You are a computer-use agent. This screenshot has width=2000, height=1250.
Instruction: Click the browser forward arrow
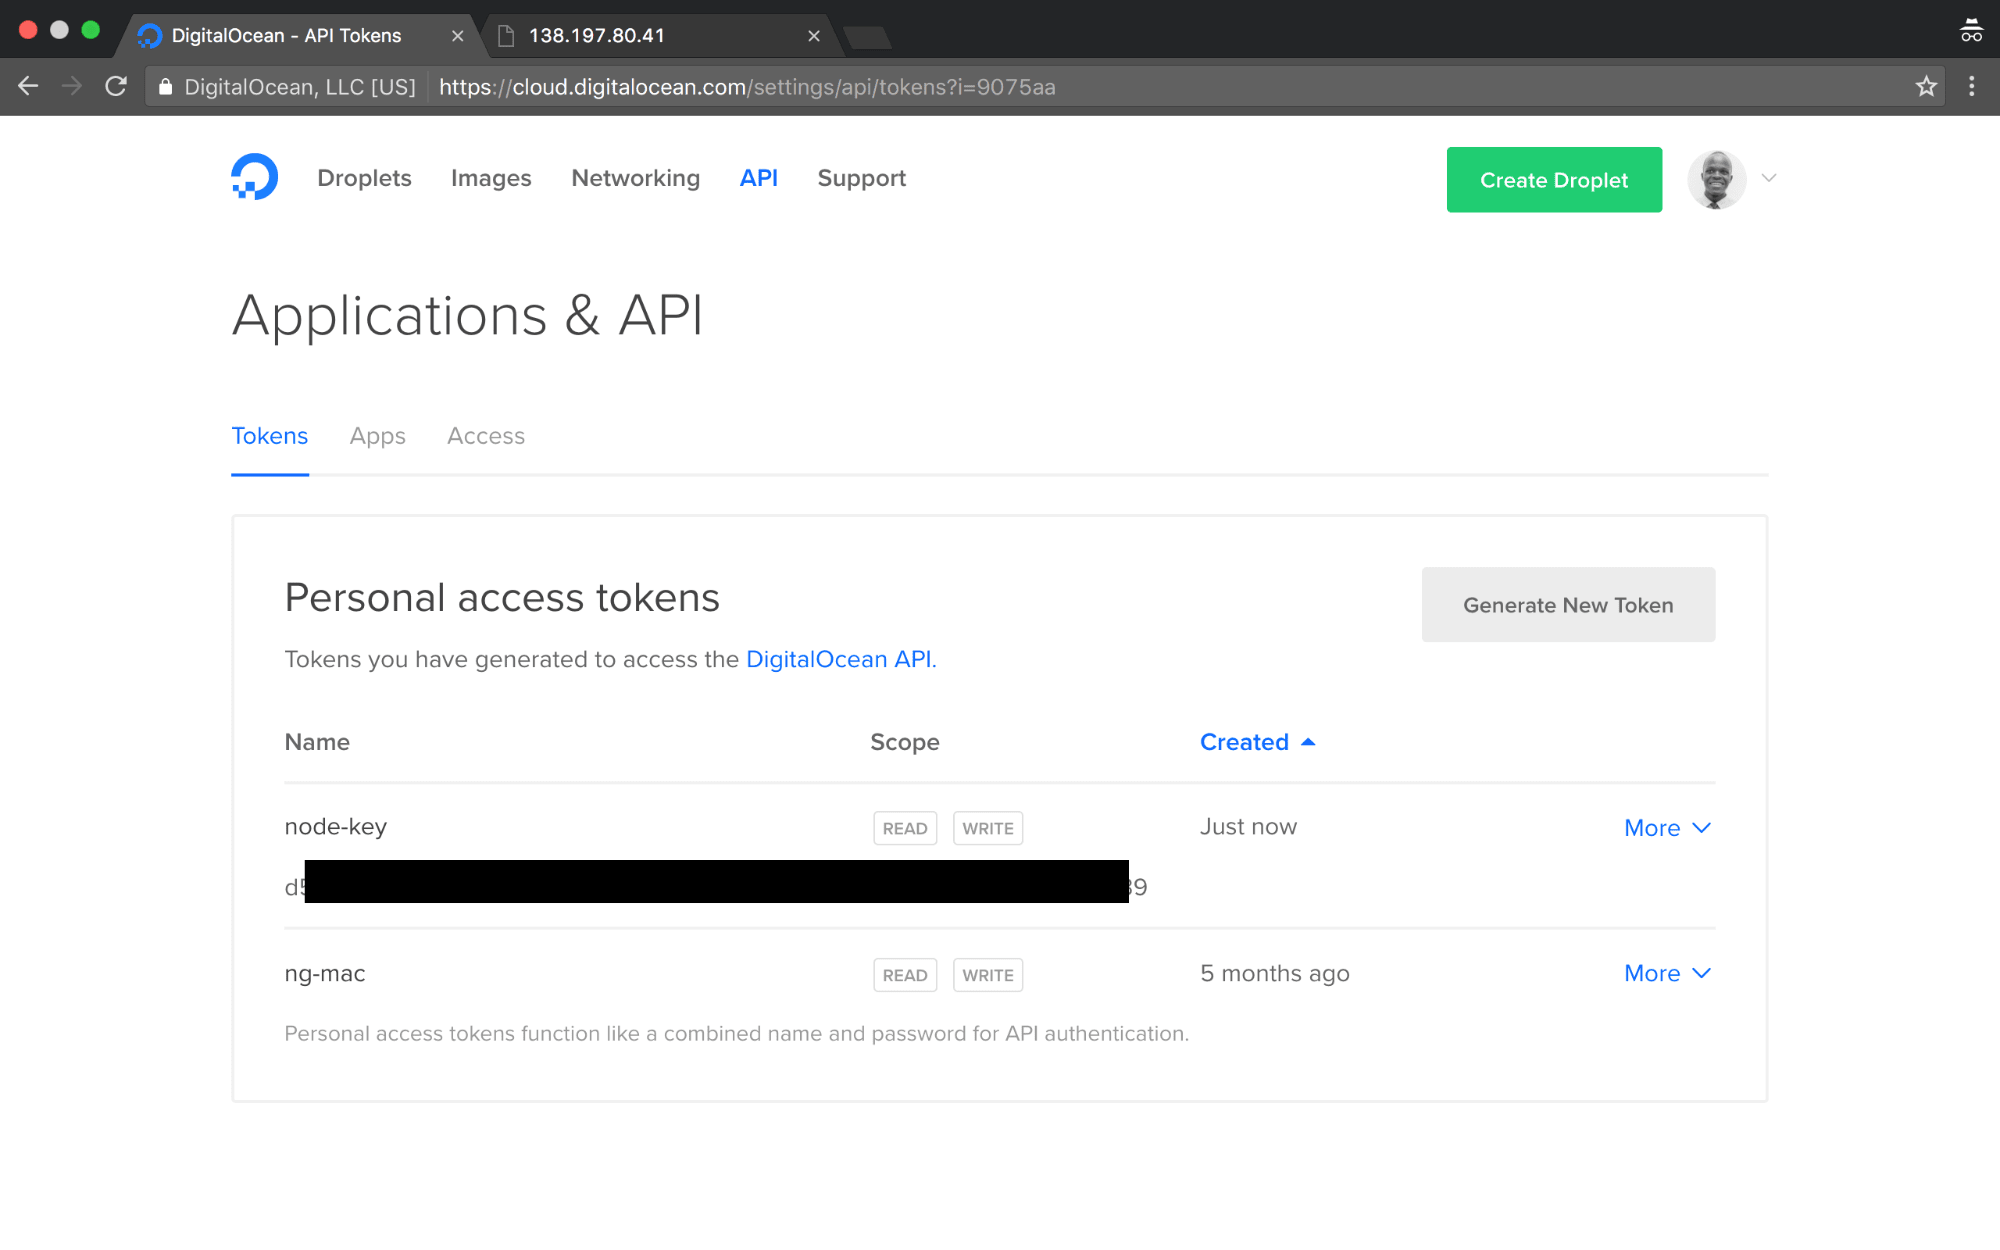(x=72, y=87)
